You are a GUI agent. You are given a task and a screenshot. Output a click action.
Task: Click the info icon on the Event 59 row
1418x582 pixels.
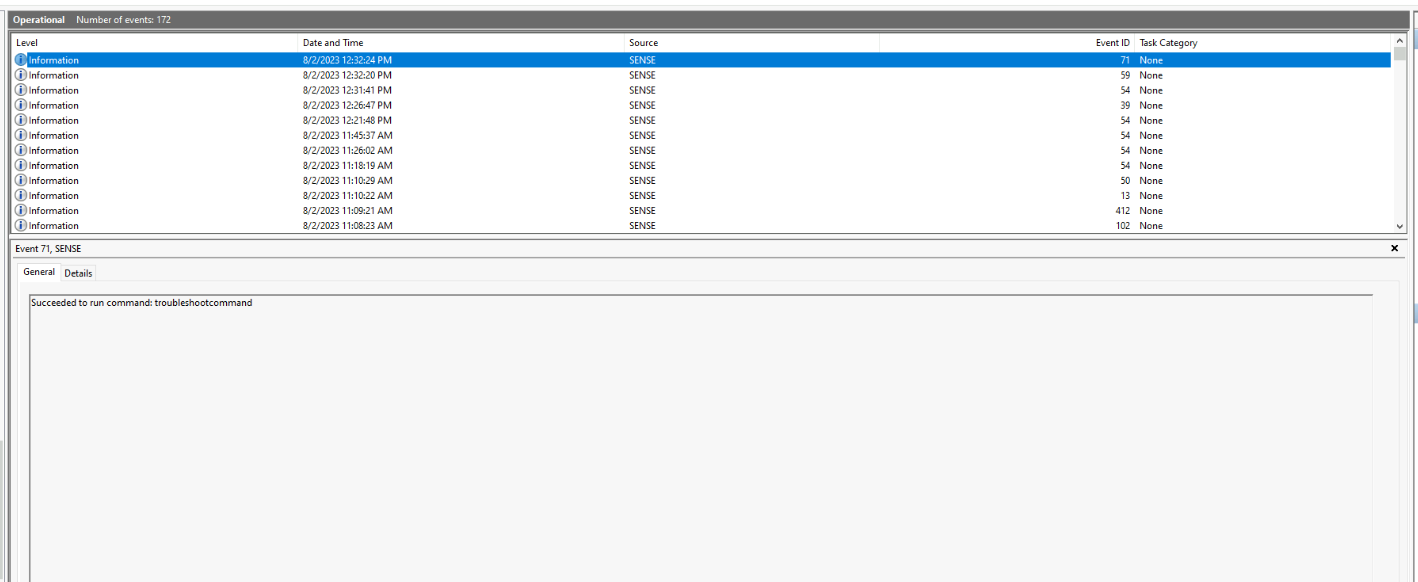(20, 74)
